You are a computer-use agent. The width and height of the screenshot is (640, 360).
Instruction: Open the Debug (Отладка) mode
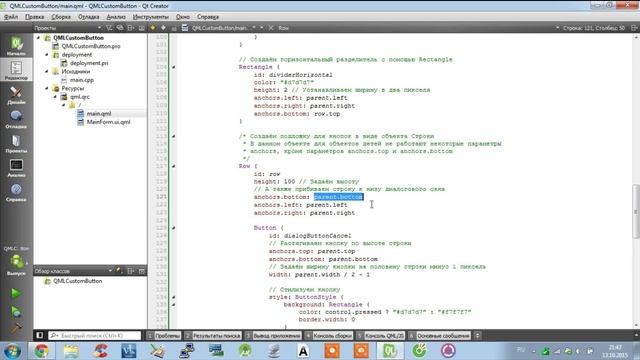pyautogui.click(x=16, y=119)
